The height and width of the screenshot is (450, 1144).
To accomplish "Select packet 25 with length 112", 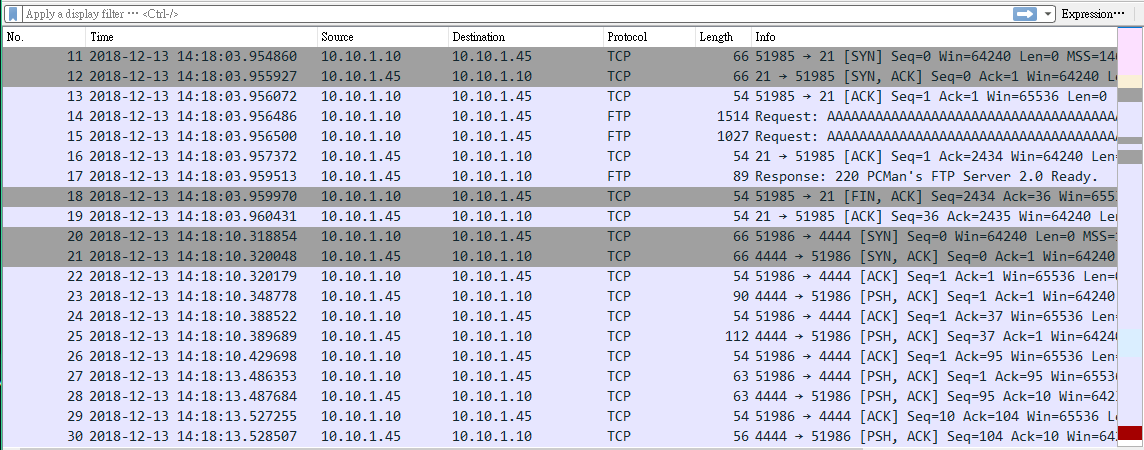I will 560,337.
